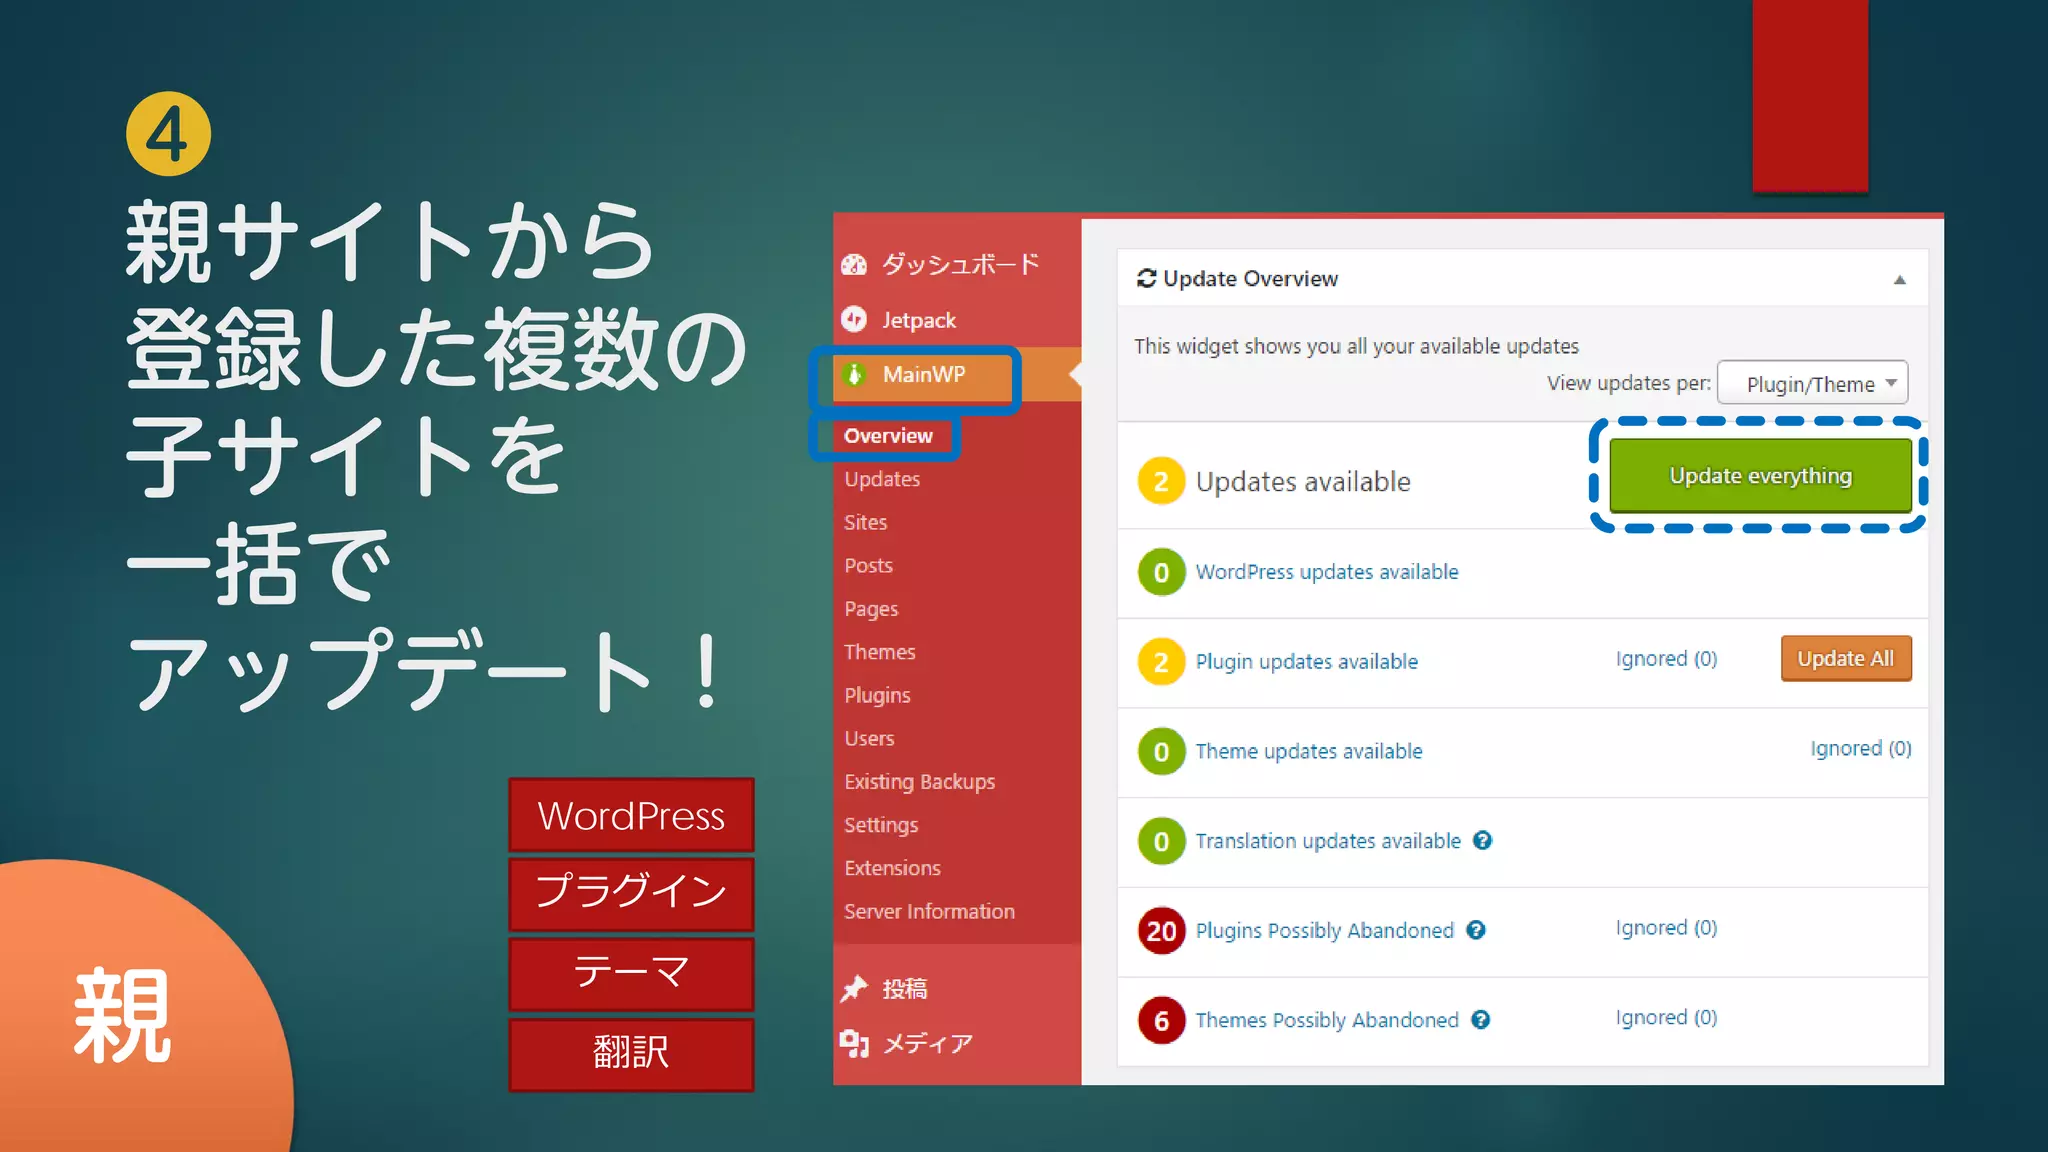
Task: Click the pushpin icon beside 投稿
Action: [x=854, y=989]
